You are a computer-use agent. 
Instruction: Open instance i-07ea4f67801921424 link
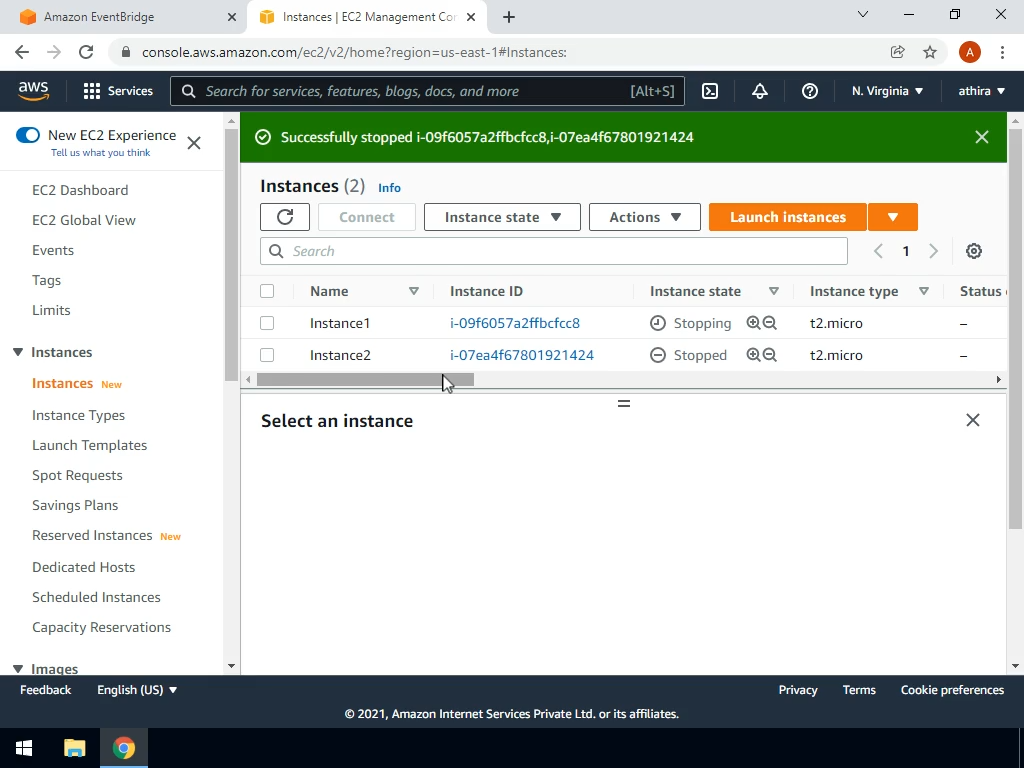522,355
